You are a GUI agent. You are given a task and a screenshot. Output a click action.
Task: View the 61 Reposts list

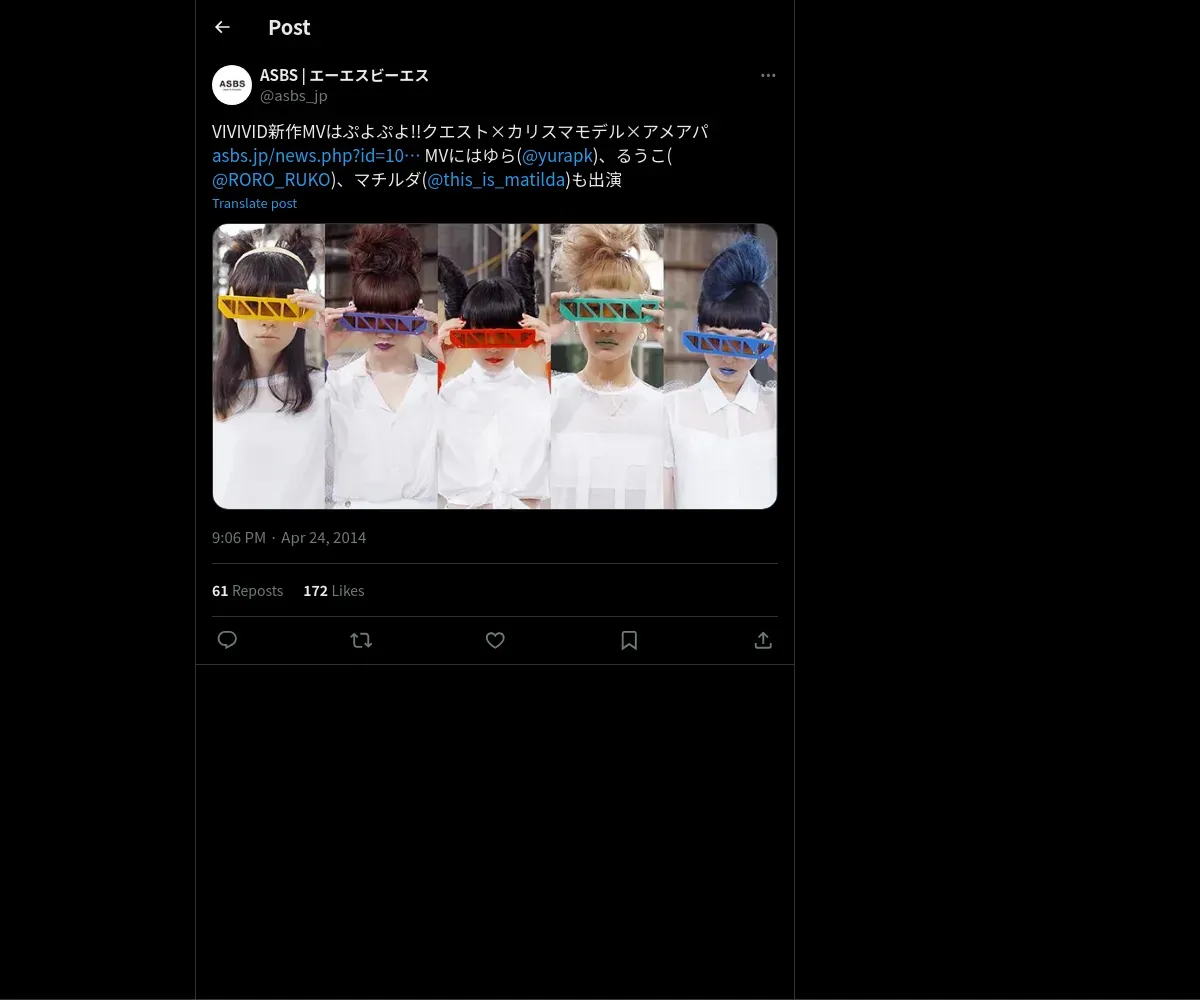coord(247,590)
